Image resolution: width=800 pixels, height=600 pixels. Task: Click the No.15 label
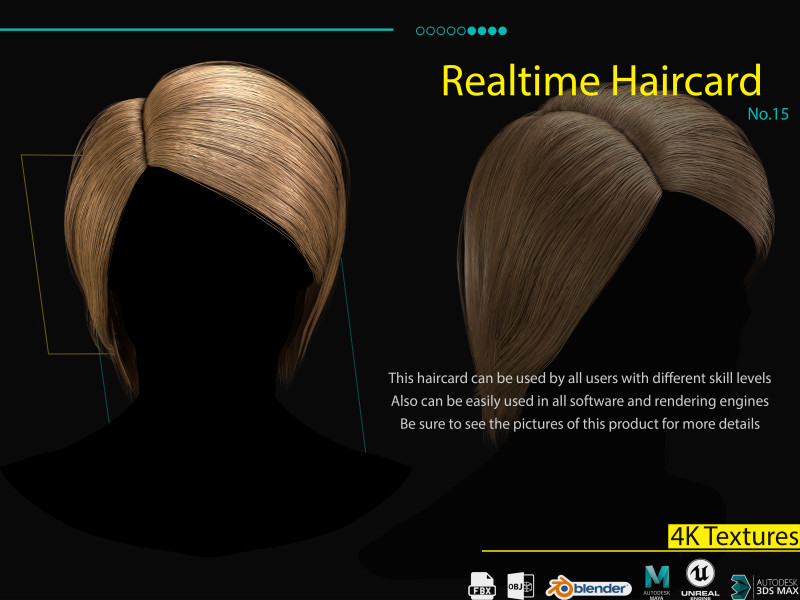coord(768,114)
